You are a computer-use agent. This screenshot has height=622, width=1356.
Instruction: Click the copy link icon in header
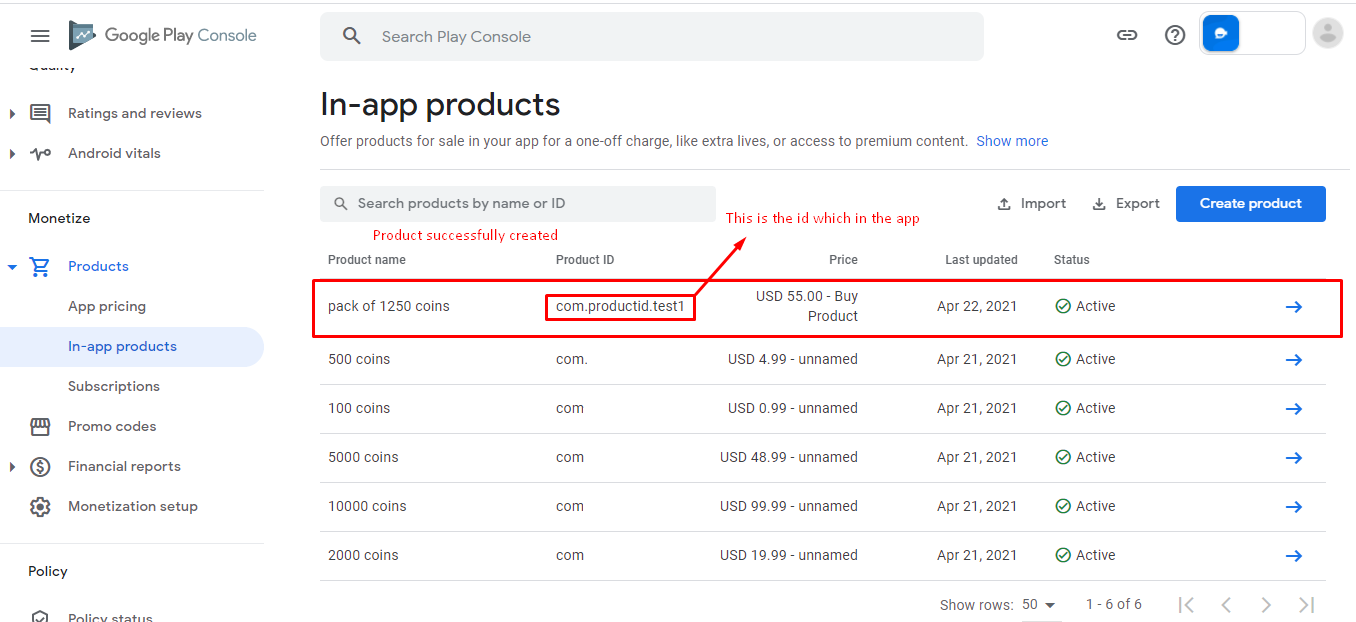click(x=1127, y=35)
